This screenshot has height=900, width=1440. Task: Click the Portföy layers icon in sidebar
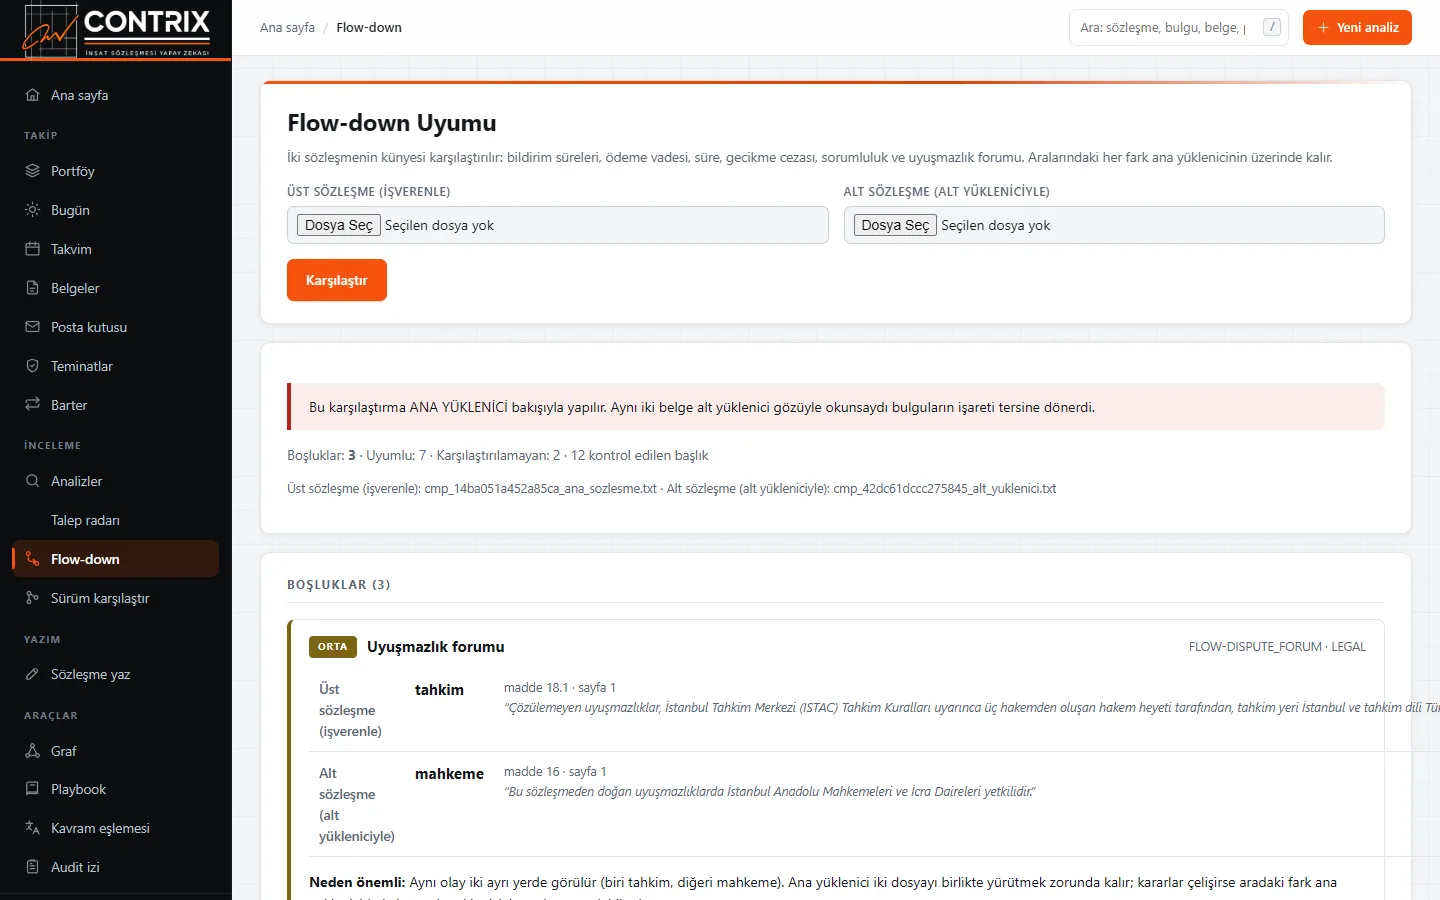pyautogui.click(x=32, y=171)
